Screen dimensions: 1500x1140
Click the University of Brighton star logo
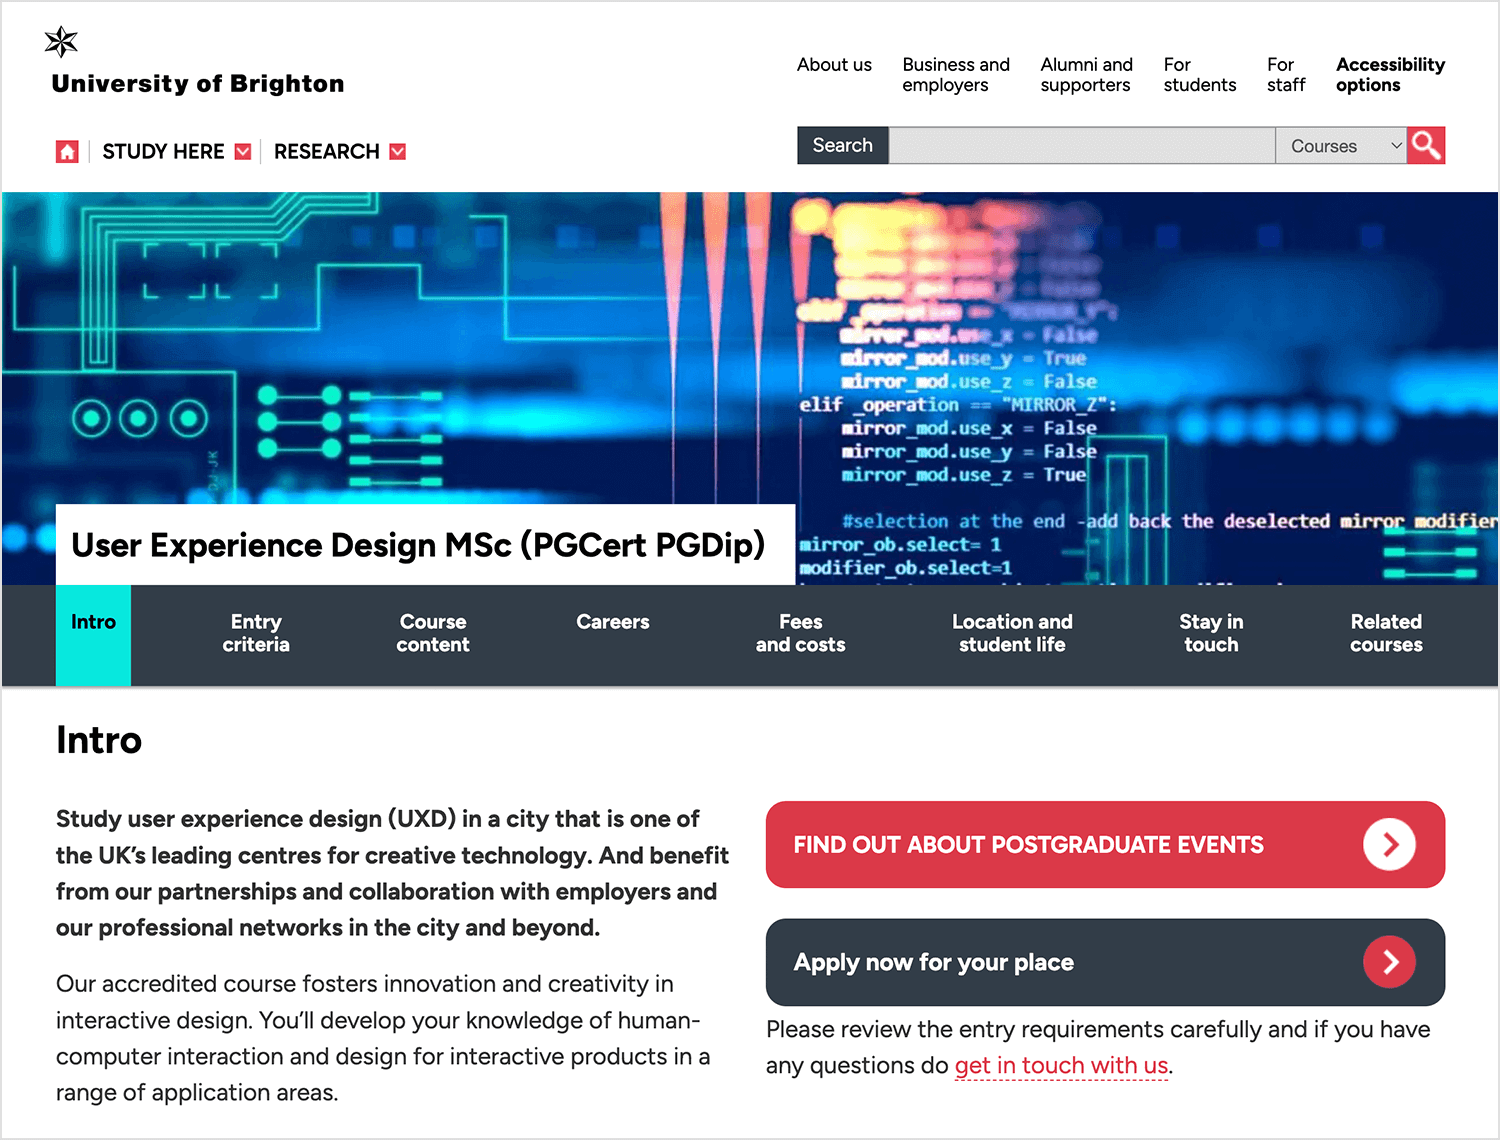click(x=61, y=42)
